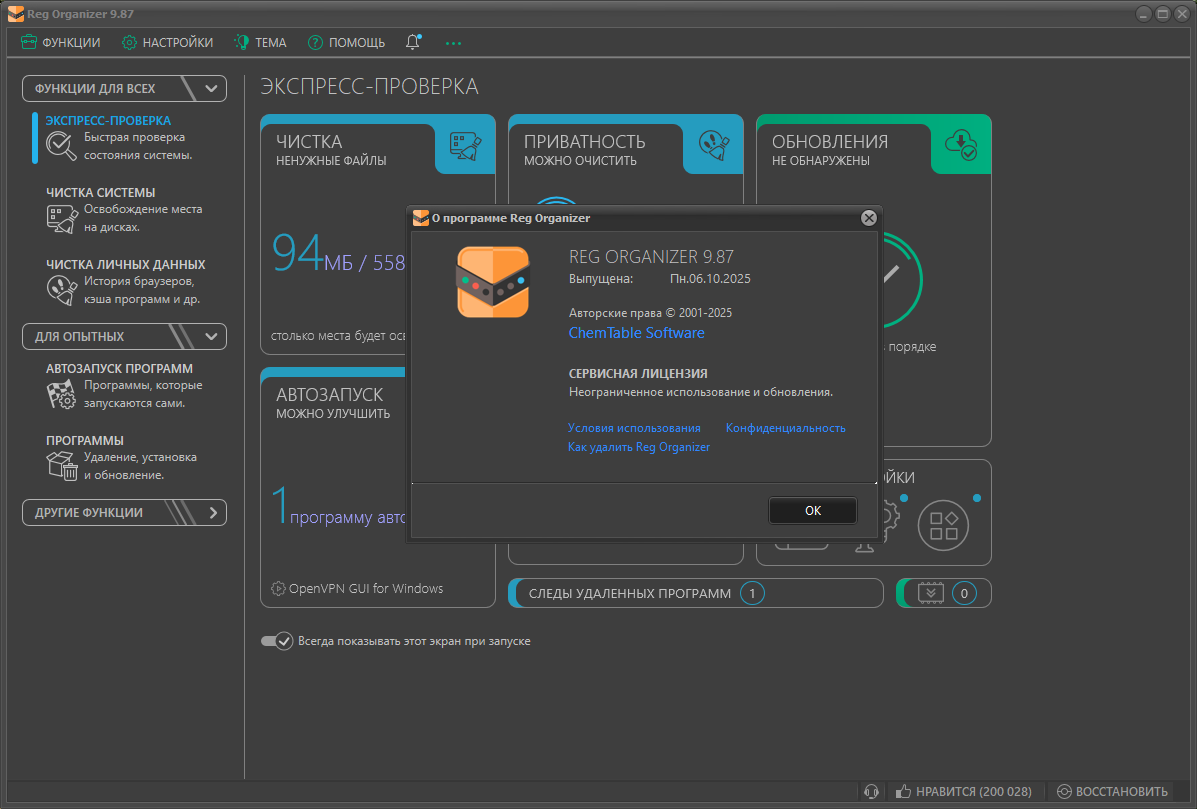Open the ChemTable Software link

[636, 333]
